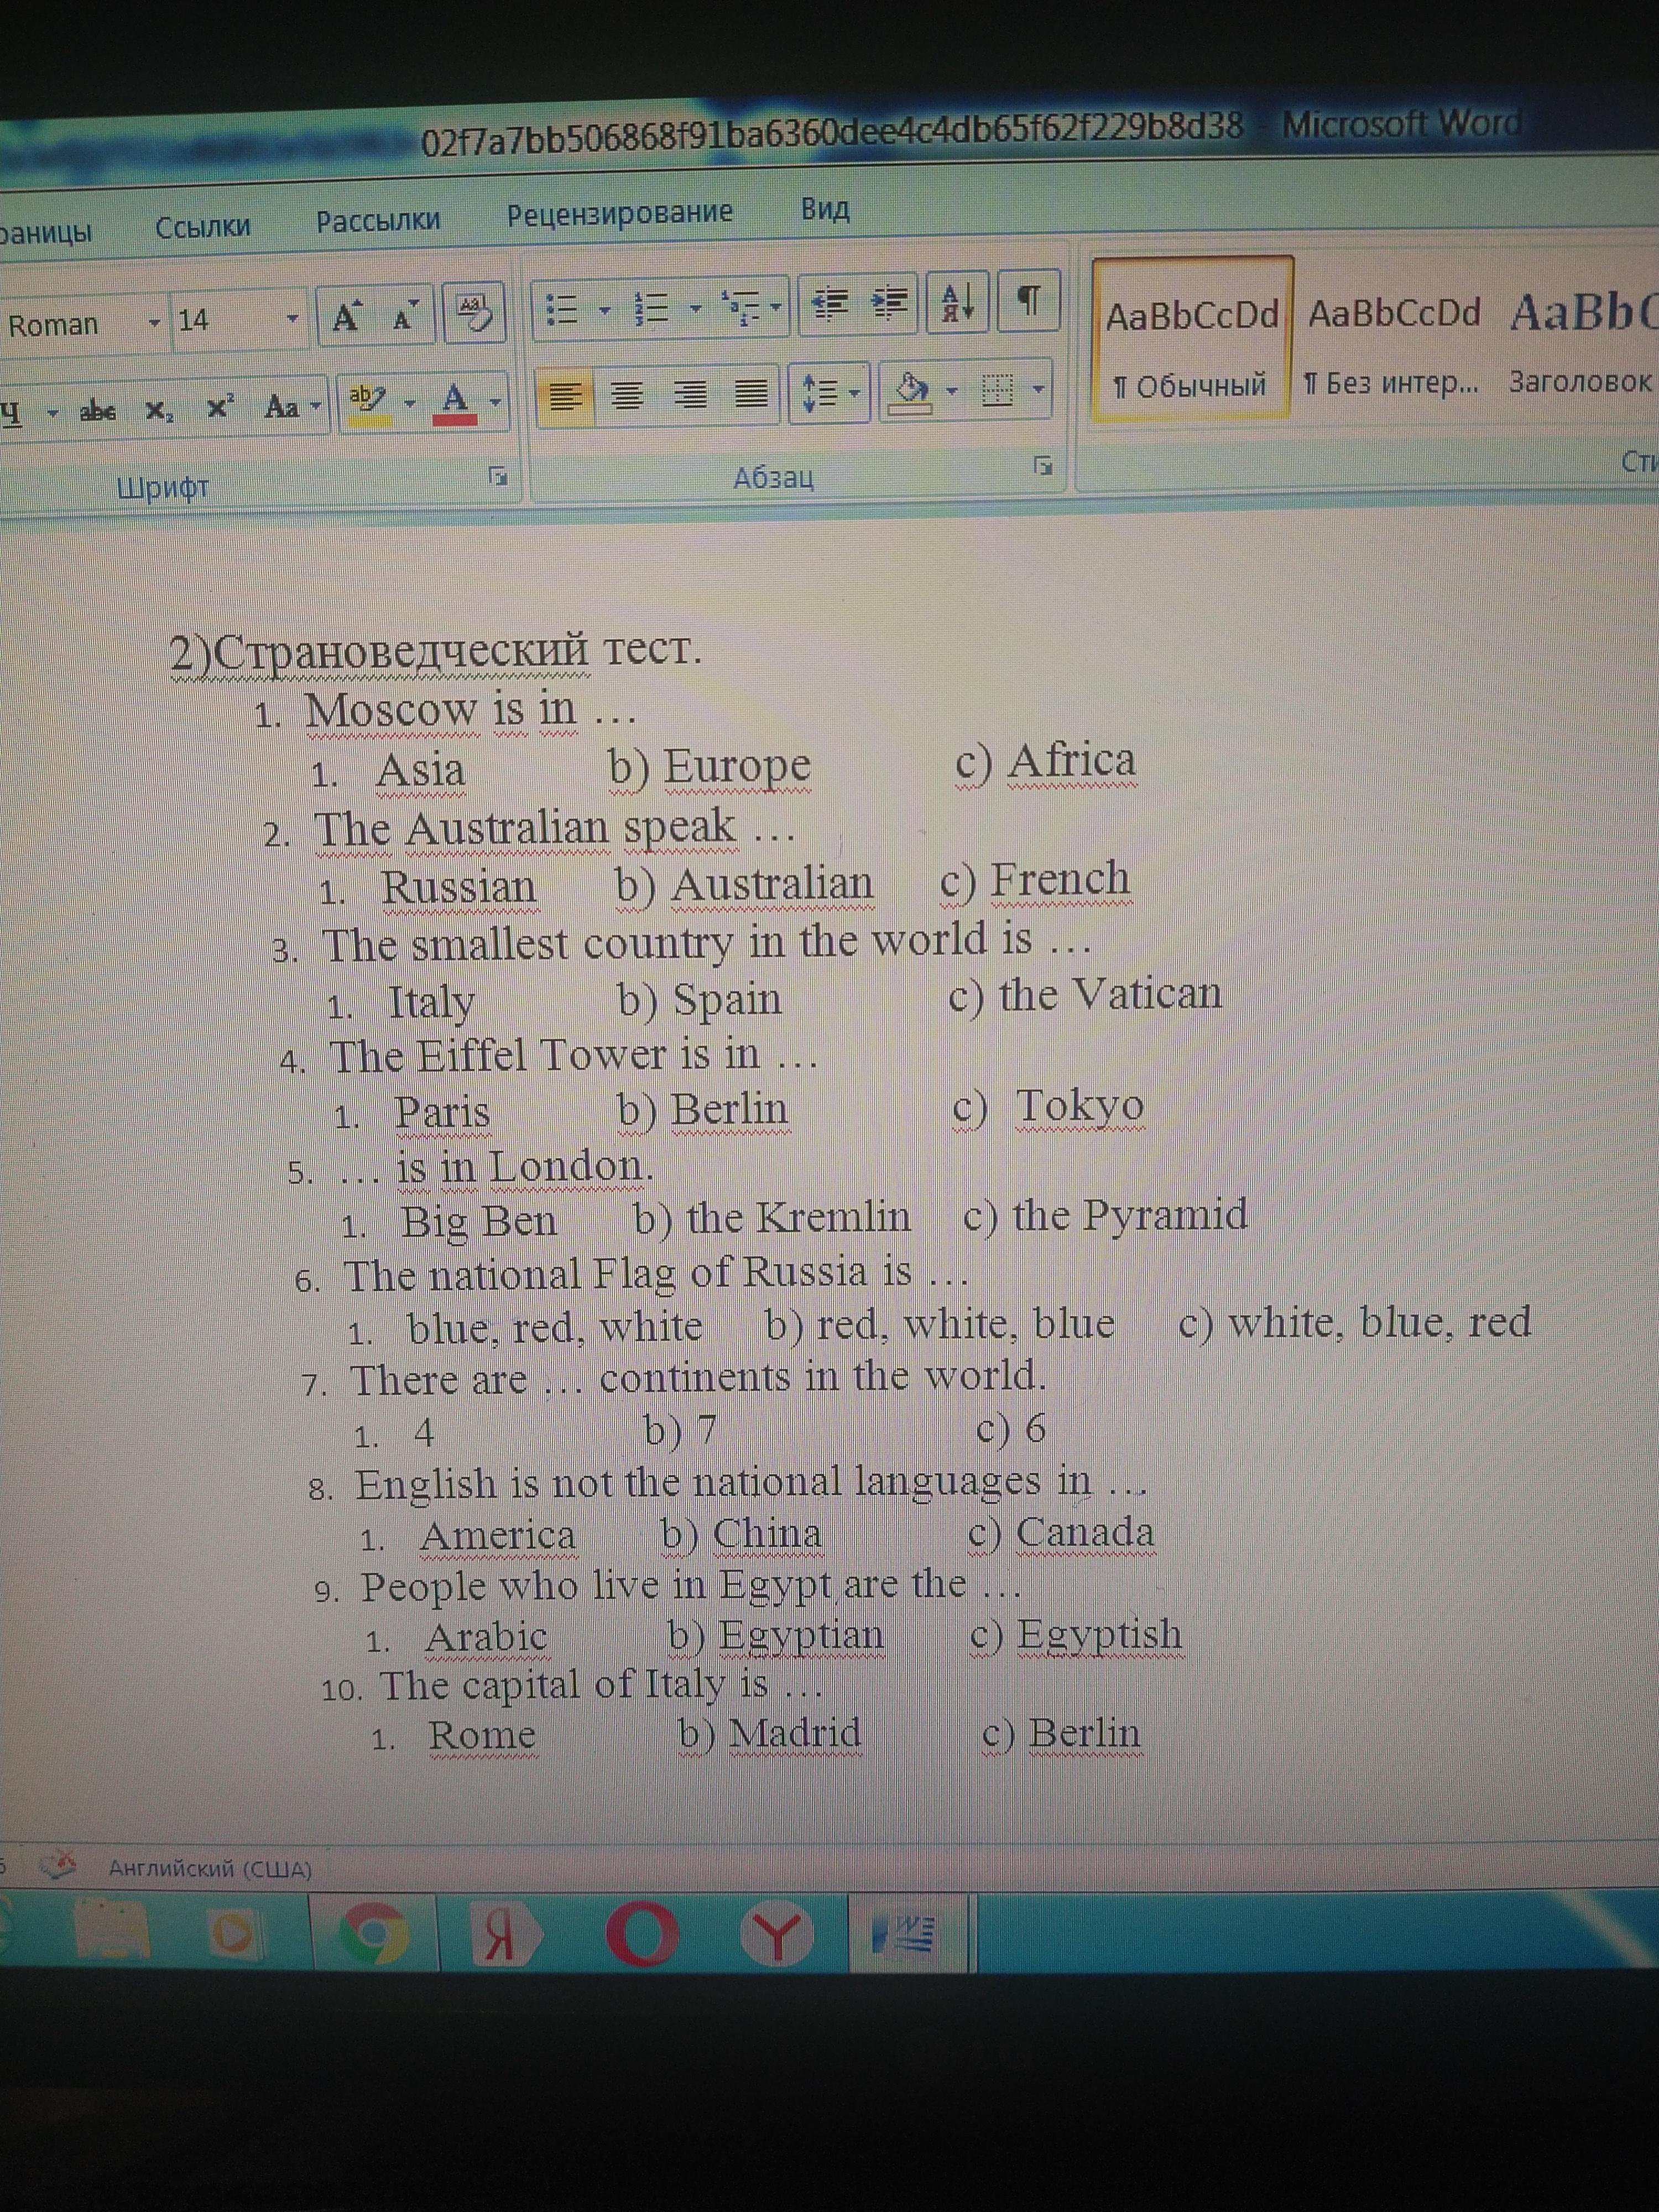Click the Clear Formatting eraser icon
1659x2212 pixels.
(473, 312)
